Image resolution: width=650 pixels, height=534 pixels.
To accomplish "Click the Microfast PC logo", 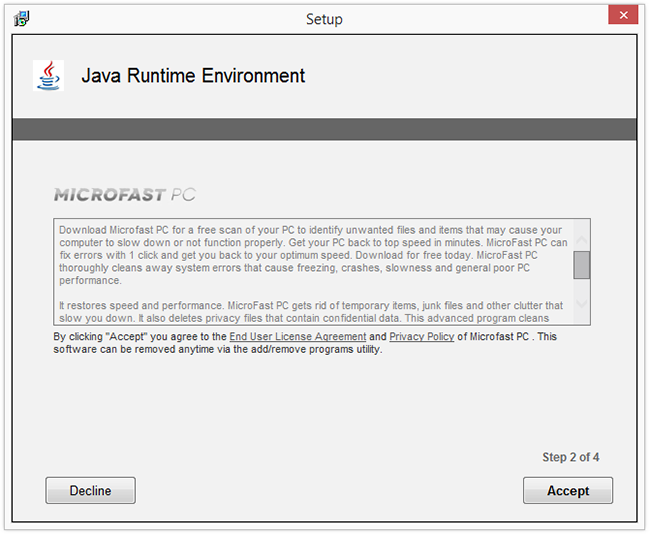I will [125, 194].
